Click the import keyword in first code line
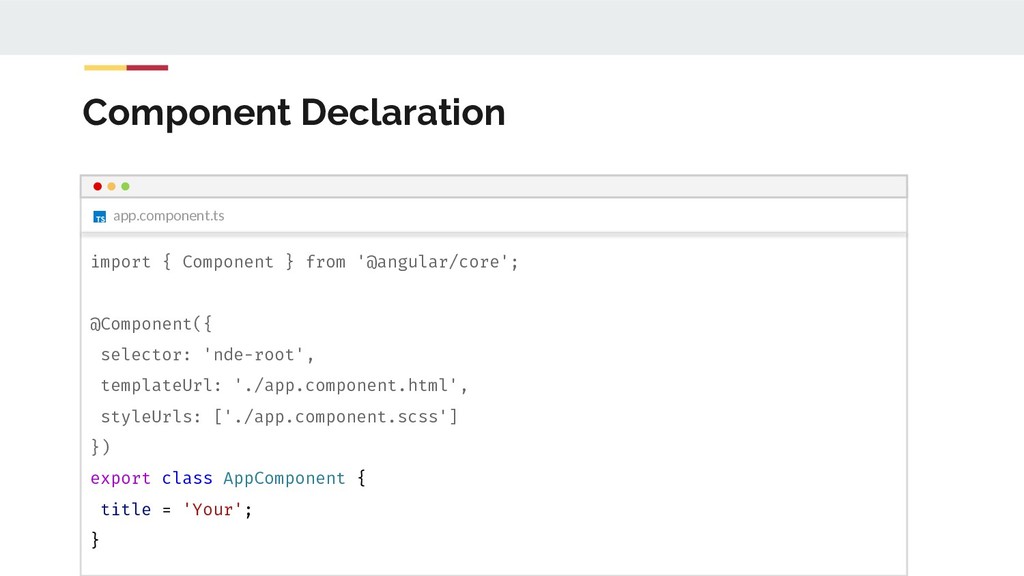The width and height of the screenshot is (1024, 576). tap(120, 262)
